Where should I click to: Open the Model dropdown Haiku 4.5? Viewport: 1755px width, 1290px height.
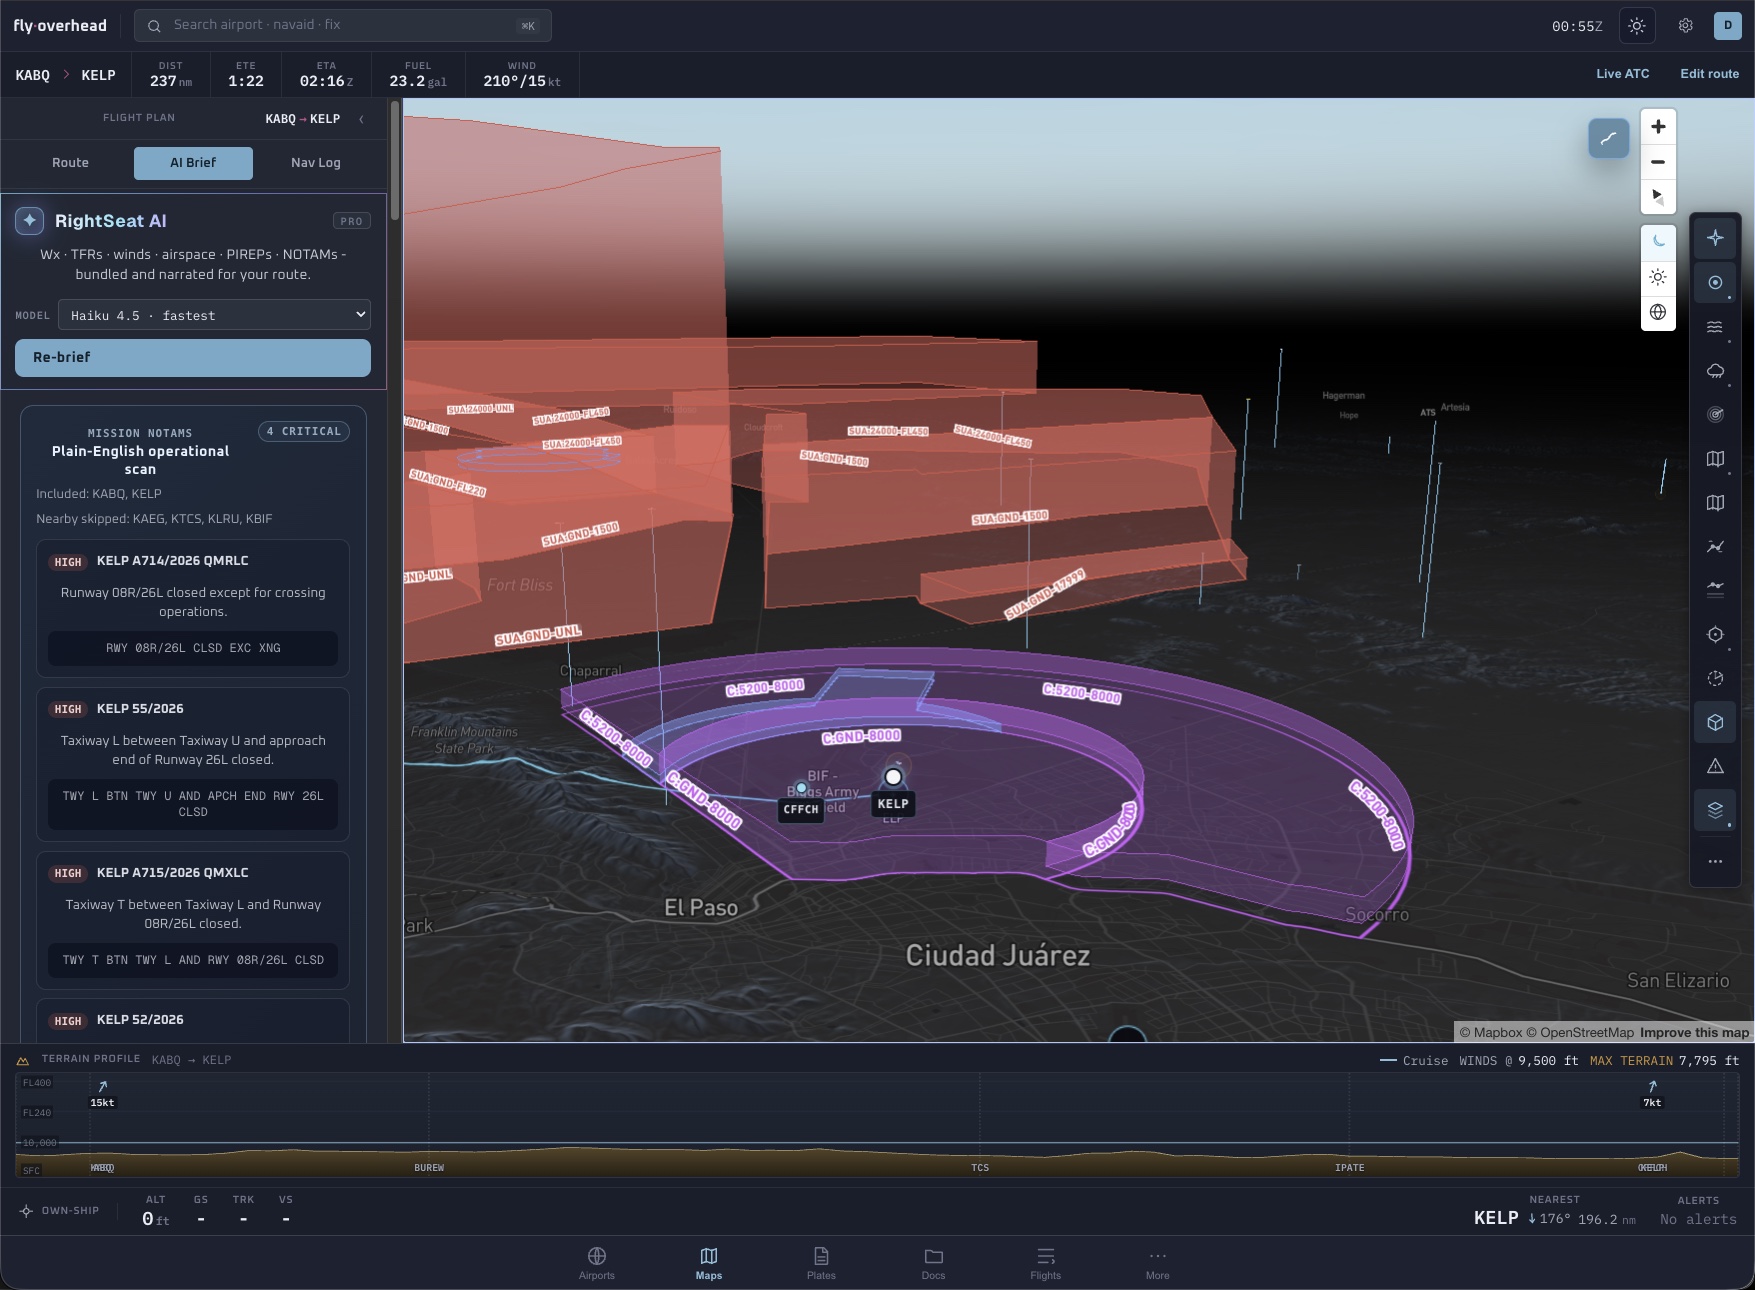point(214,315)
